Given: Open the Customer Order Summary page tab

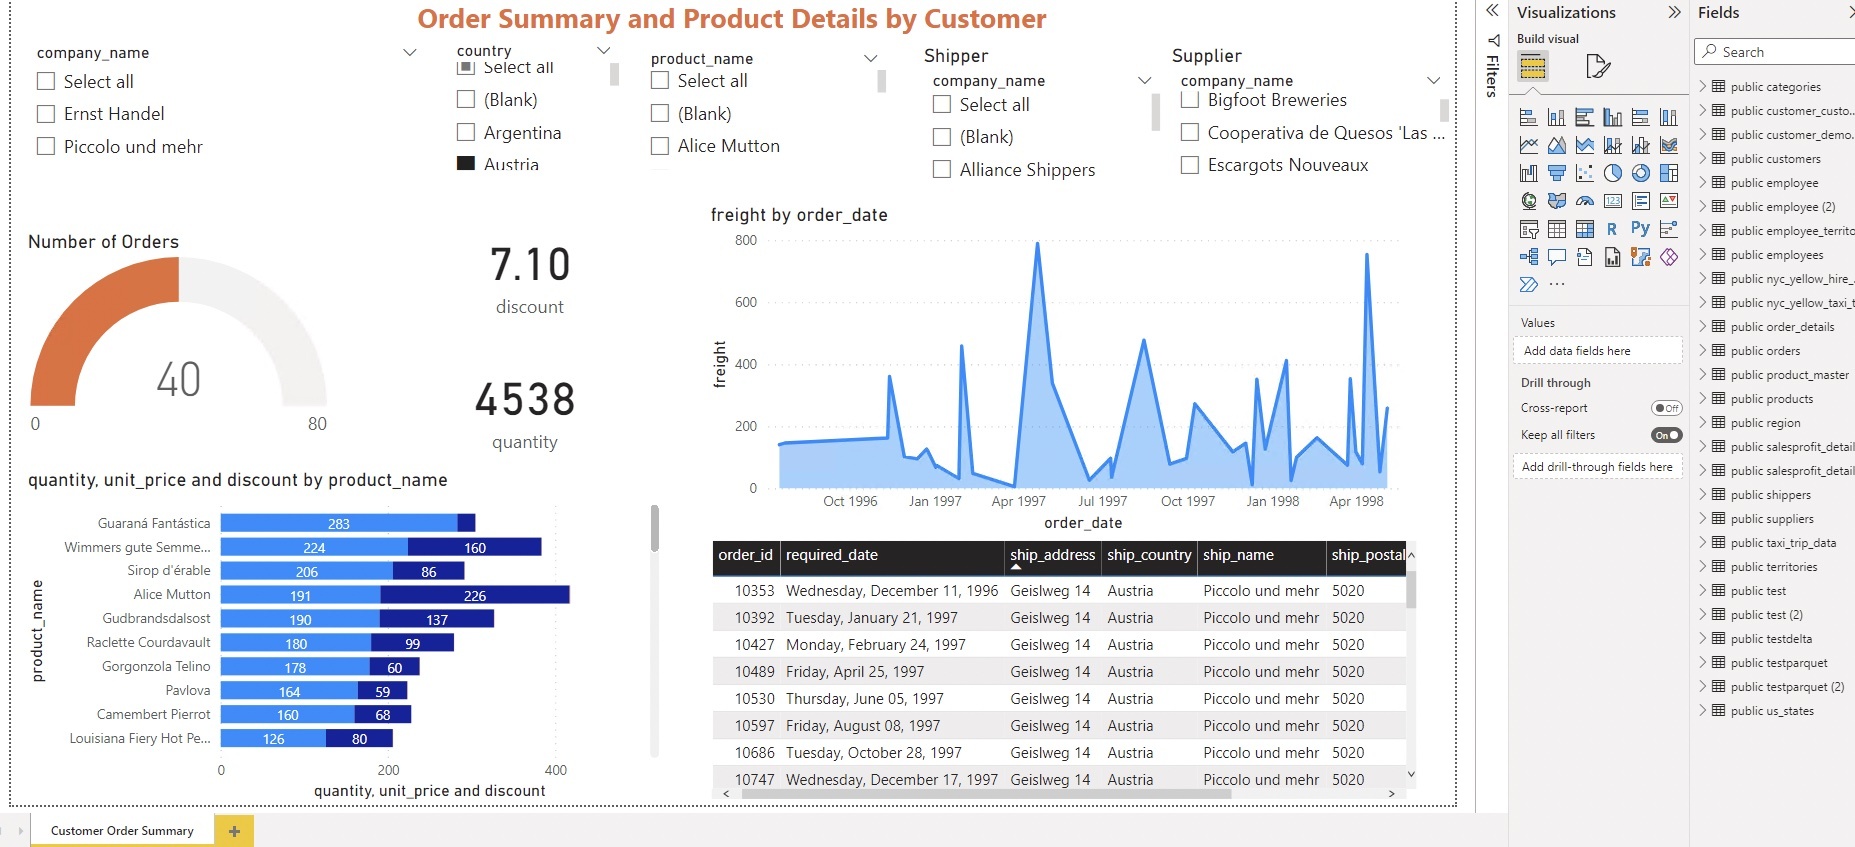Looking at the screenshot, I should pos(122,831).
